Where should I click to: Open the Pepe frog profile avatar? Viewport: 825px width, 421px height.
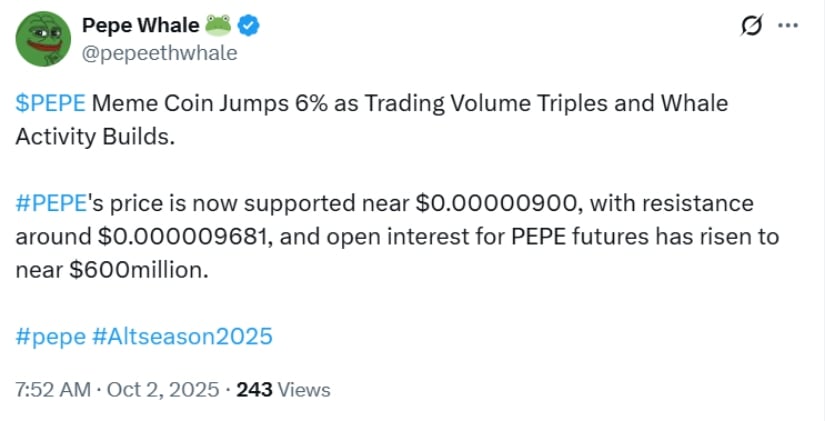[x=41, y=39]
